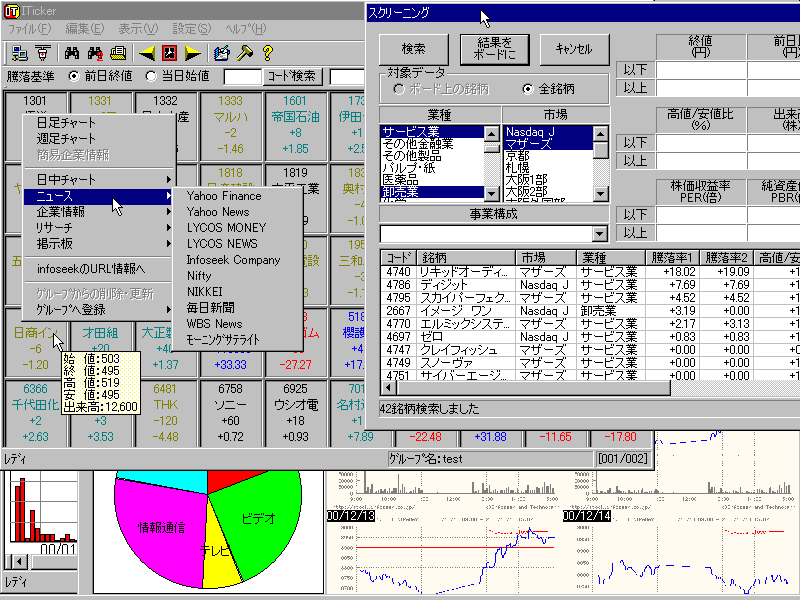The height and width of the screenshot is (600, 800).
Task: Open the ヘルプ(H) menu
Action: (x=246, y=29)
